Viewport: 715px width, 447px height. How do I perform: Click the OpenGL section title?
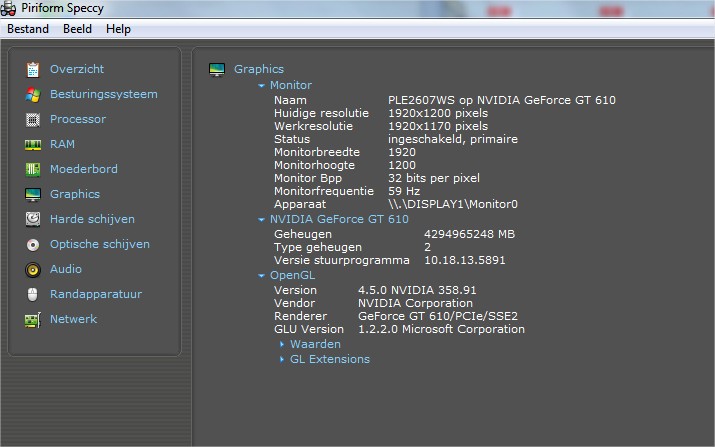point(292,275)
